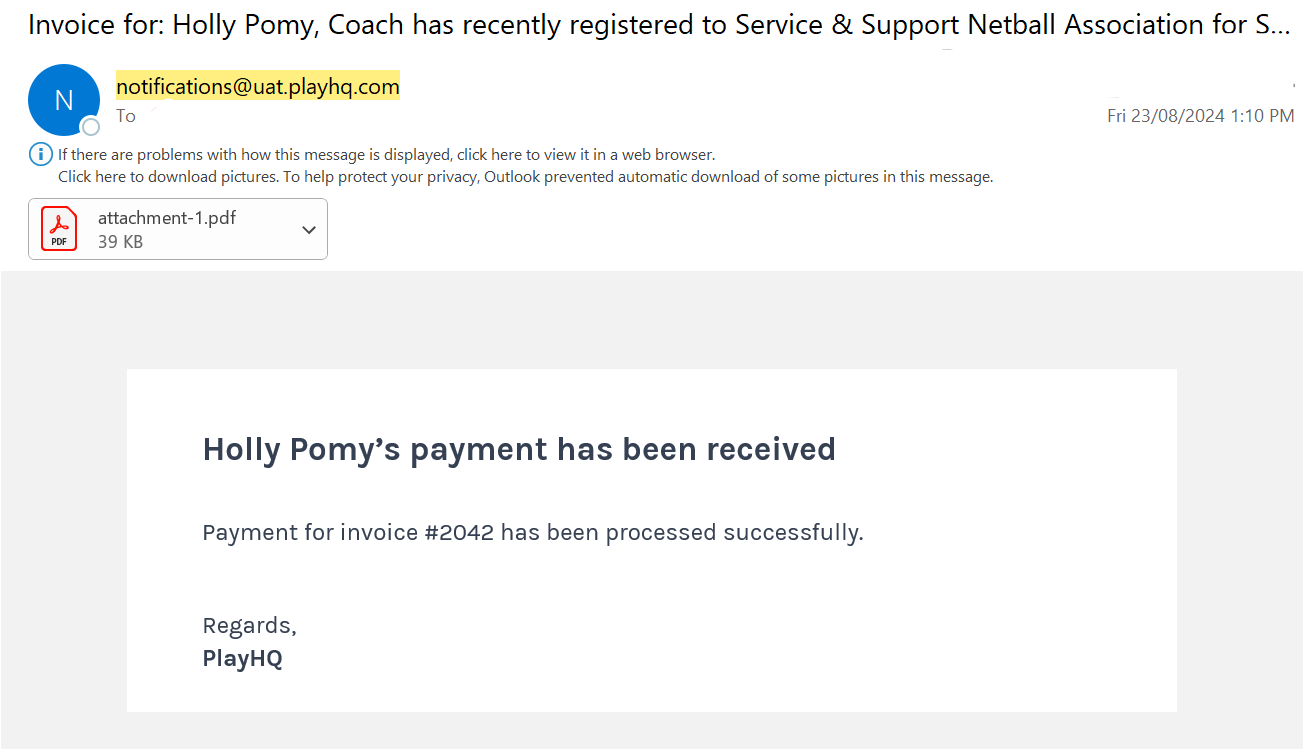Click the blue info icon in the message bar
Screen dimensions: 1309x749
[x=41, y=154]
